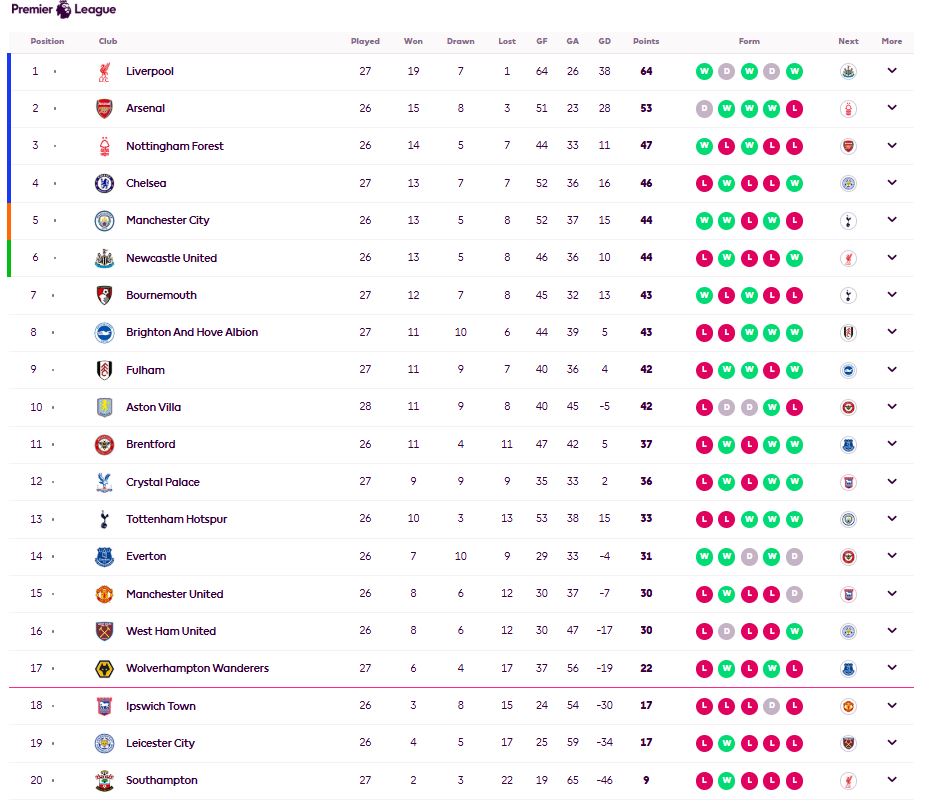Click the Club column header
Screen dimensions: 937x807
(x=108, y=42)
